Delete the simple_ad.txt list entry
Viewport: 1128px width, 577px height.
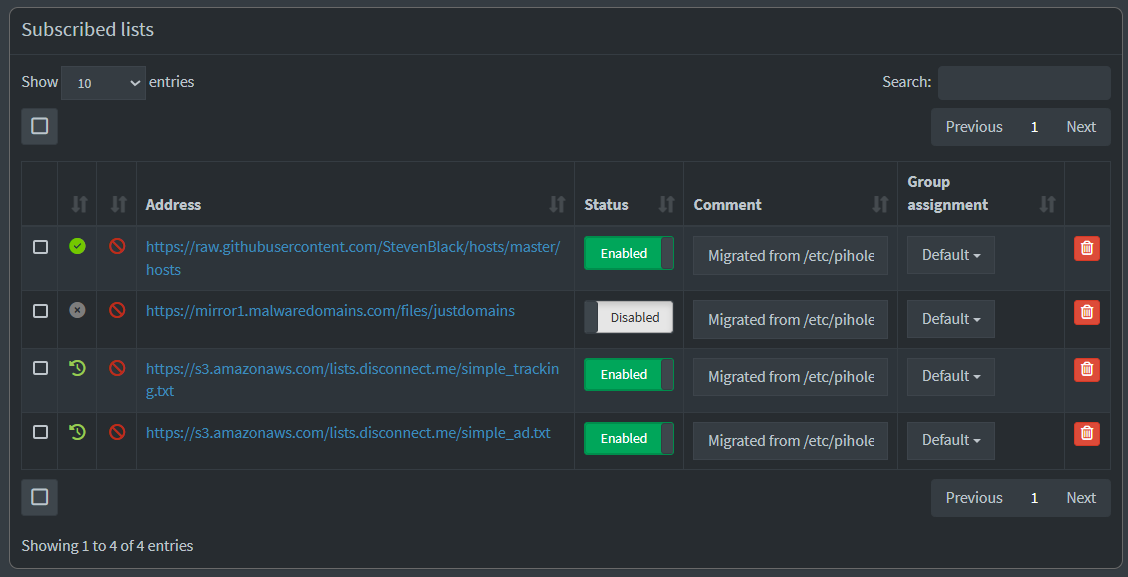click(1086, 433)
